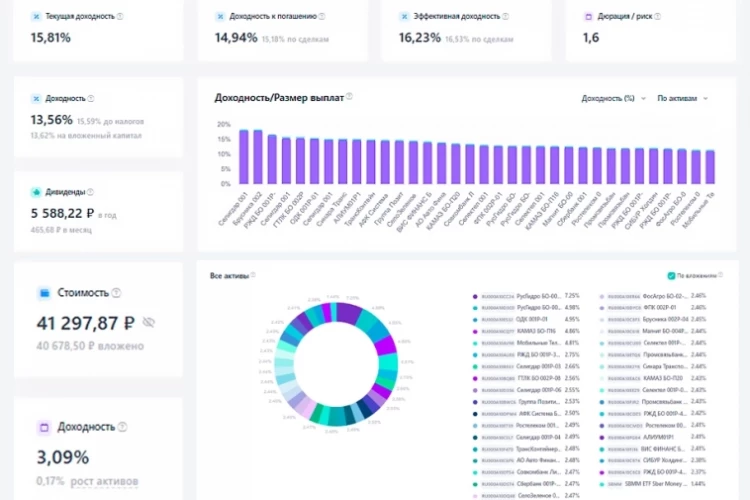The height and width of the screenshot is (500, 750).
Task: Click the blue Стоимость wallet icon
Action: pos(44,293)
